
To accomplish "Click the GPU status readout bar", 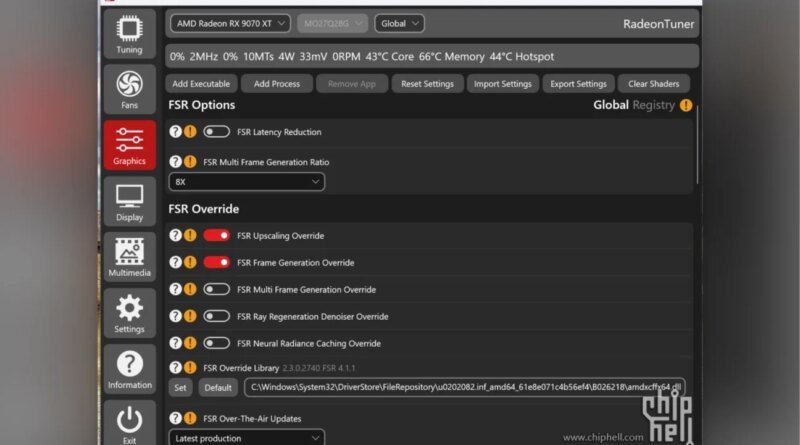I will click(x=432, y=56).
